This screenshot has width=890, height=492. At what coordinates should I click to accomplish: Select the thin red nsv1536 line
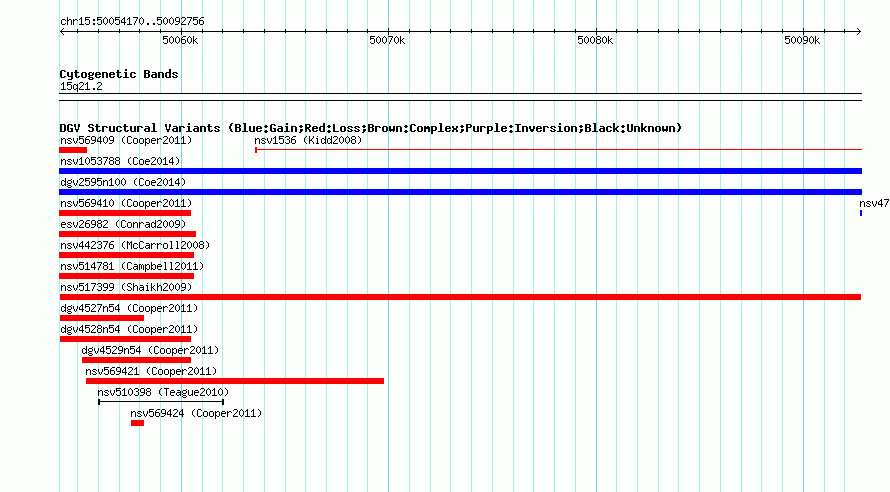pos(559,150)
